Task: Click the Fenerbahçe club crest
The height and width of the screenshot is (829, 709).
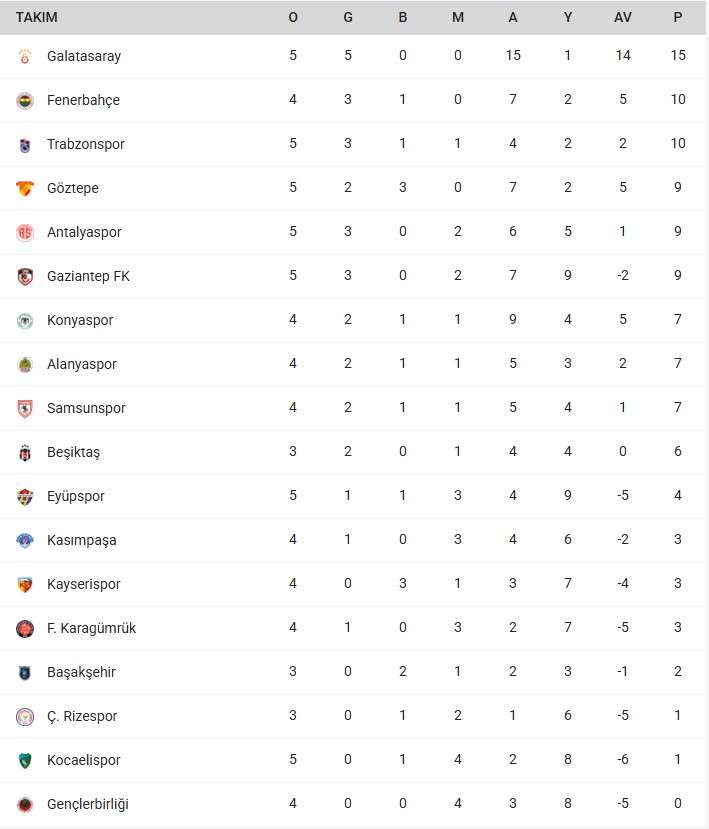Action: tap(25, 101)
